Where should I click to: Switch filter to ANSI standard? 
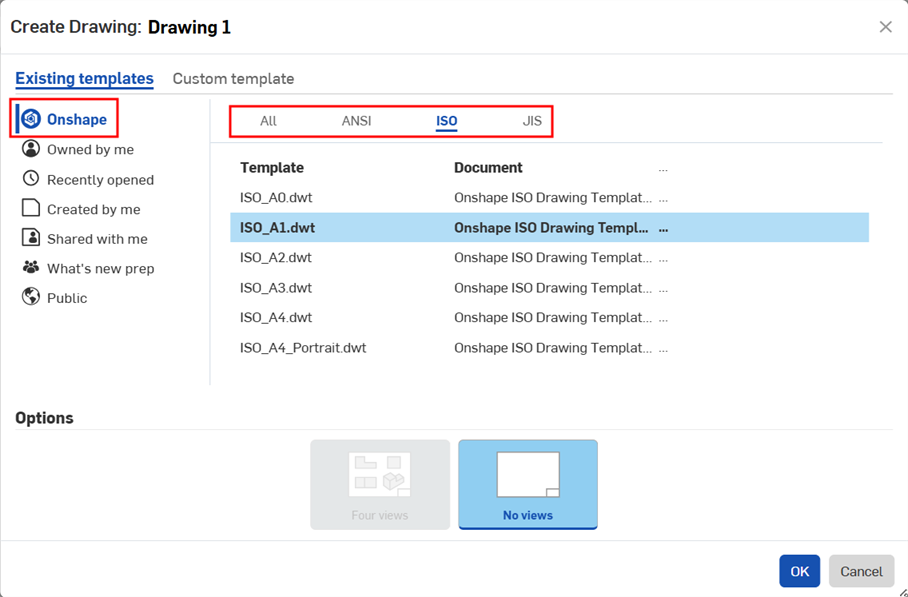pyautogui.click(x=356, y=120)
